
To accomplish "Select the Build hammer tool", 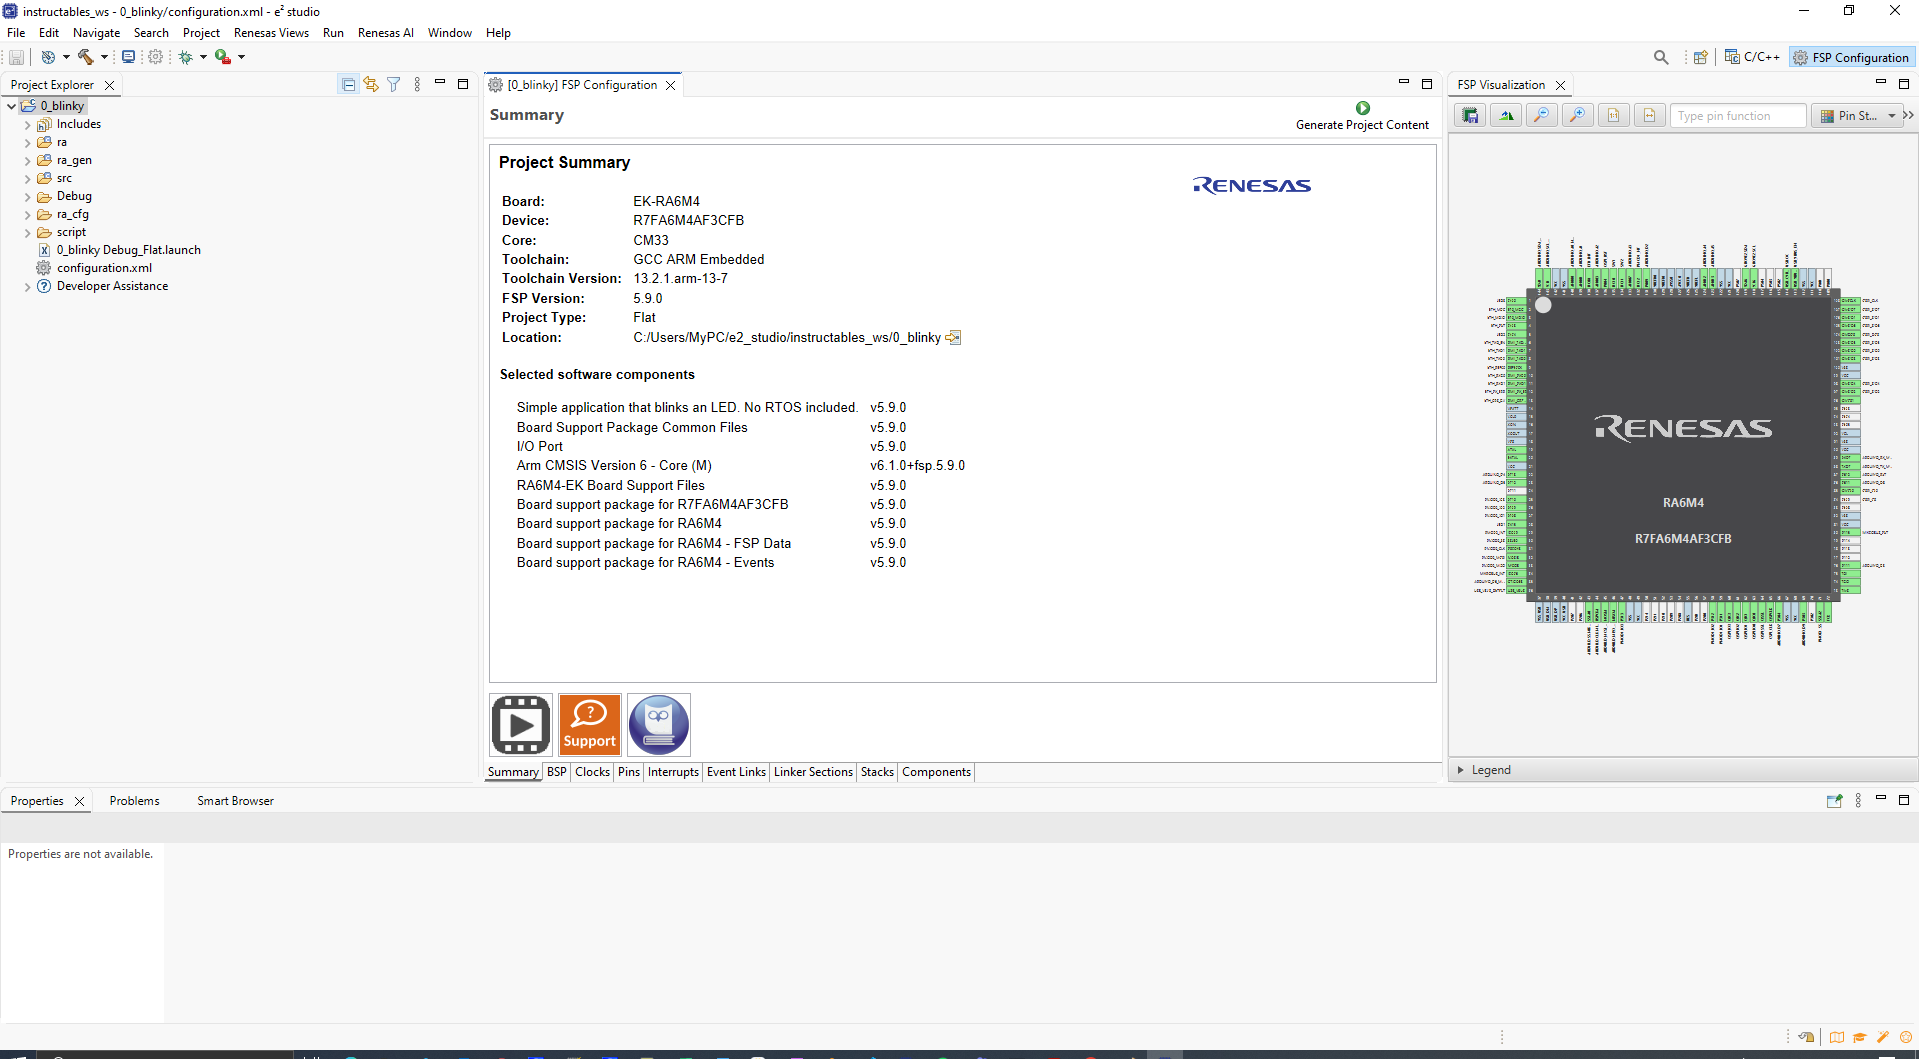I will 84,57.
